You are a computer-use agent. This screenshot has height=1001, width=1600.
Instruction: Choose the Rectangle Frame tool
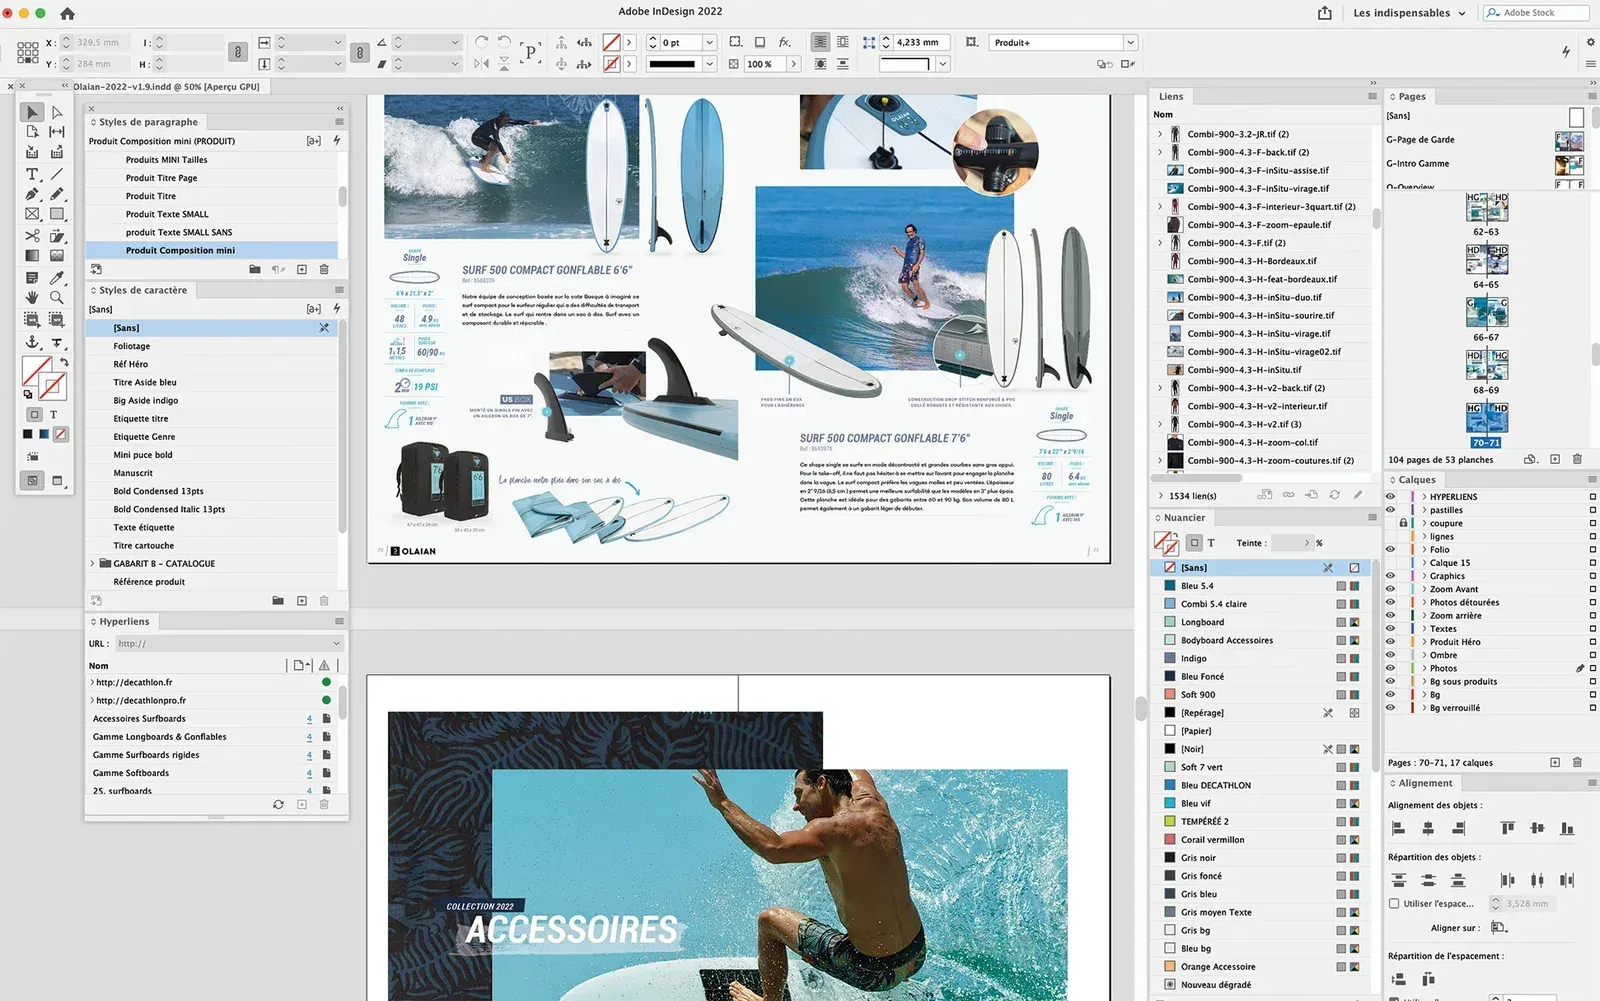tap(32, 214)
